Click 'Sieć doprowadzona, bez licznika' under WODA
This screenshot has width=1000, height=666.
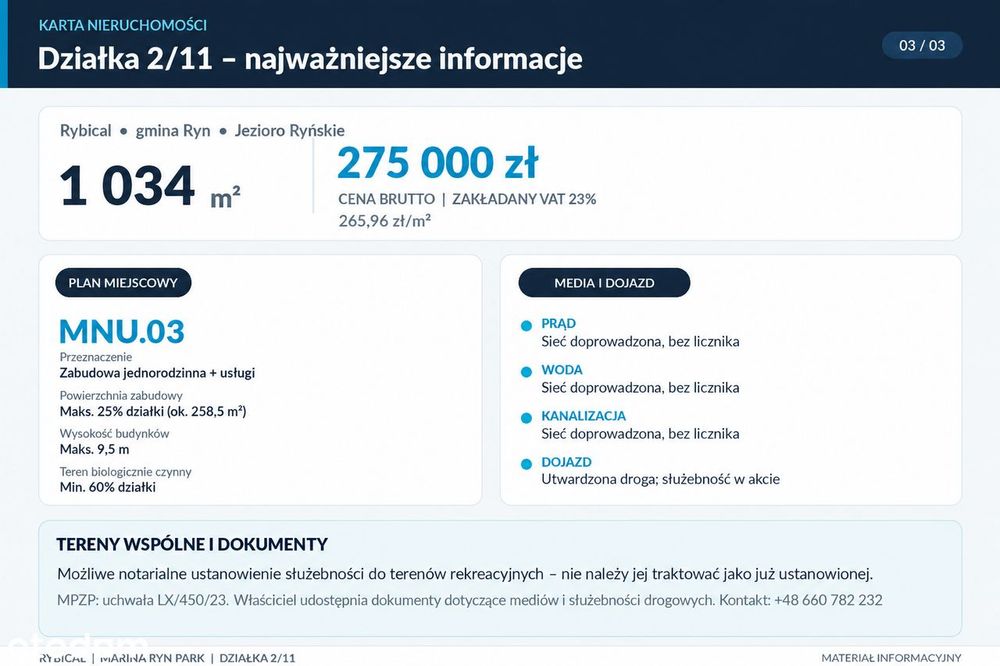coord(640,388)
